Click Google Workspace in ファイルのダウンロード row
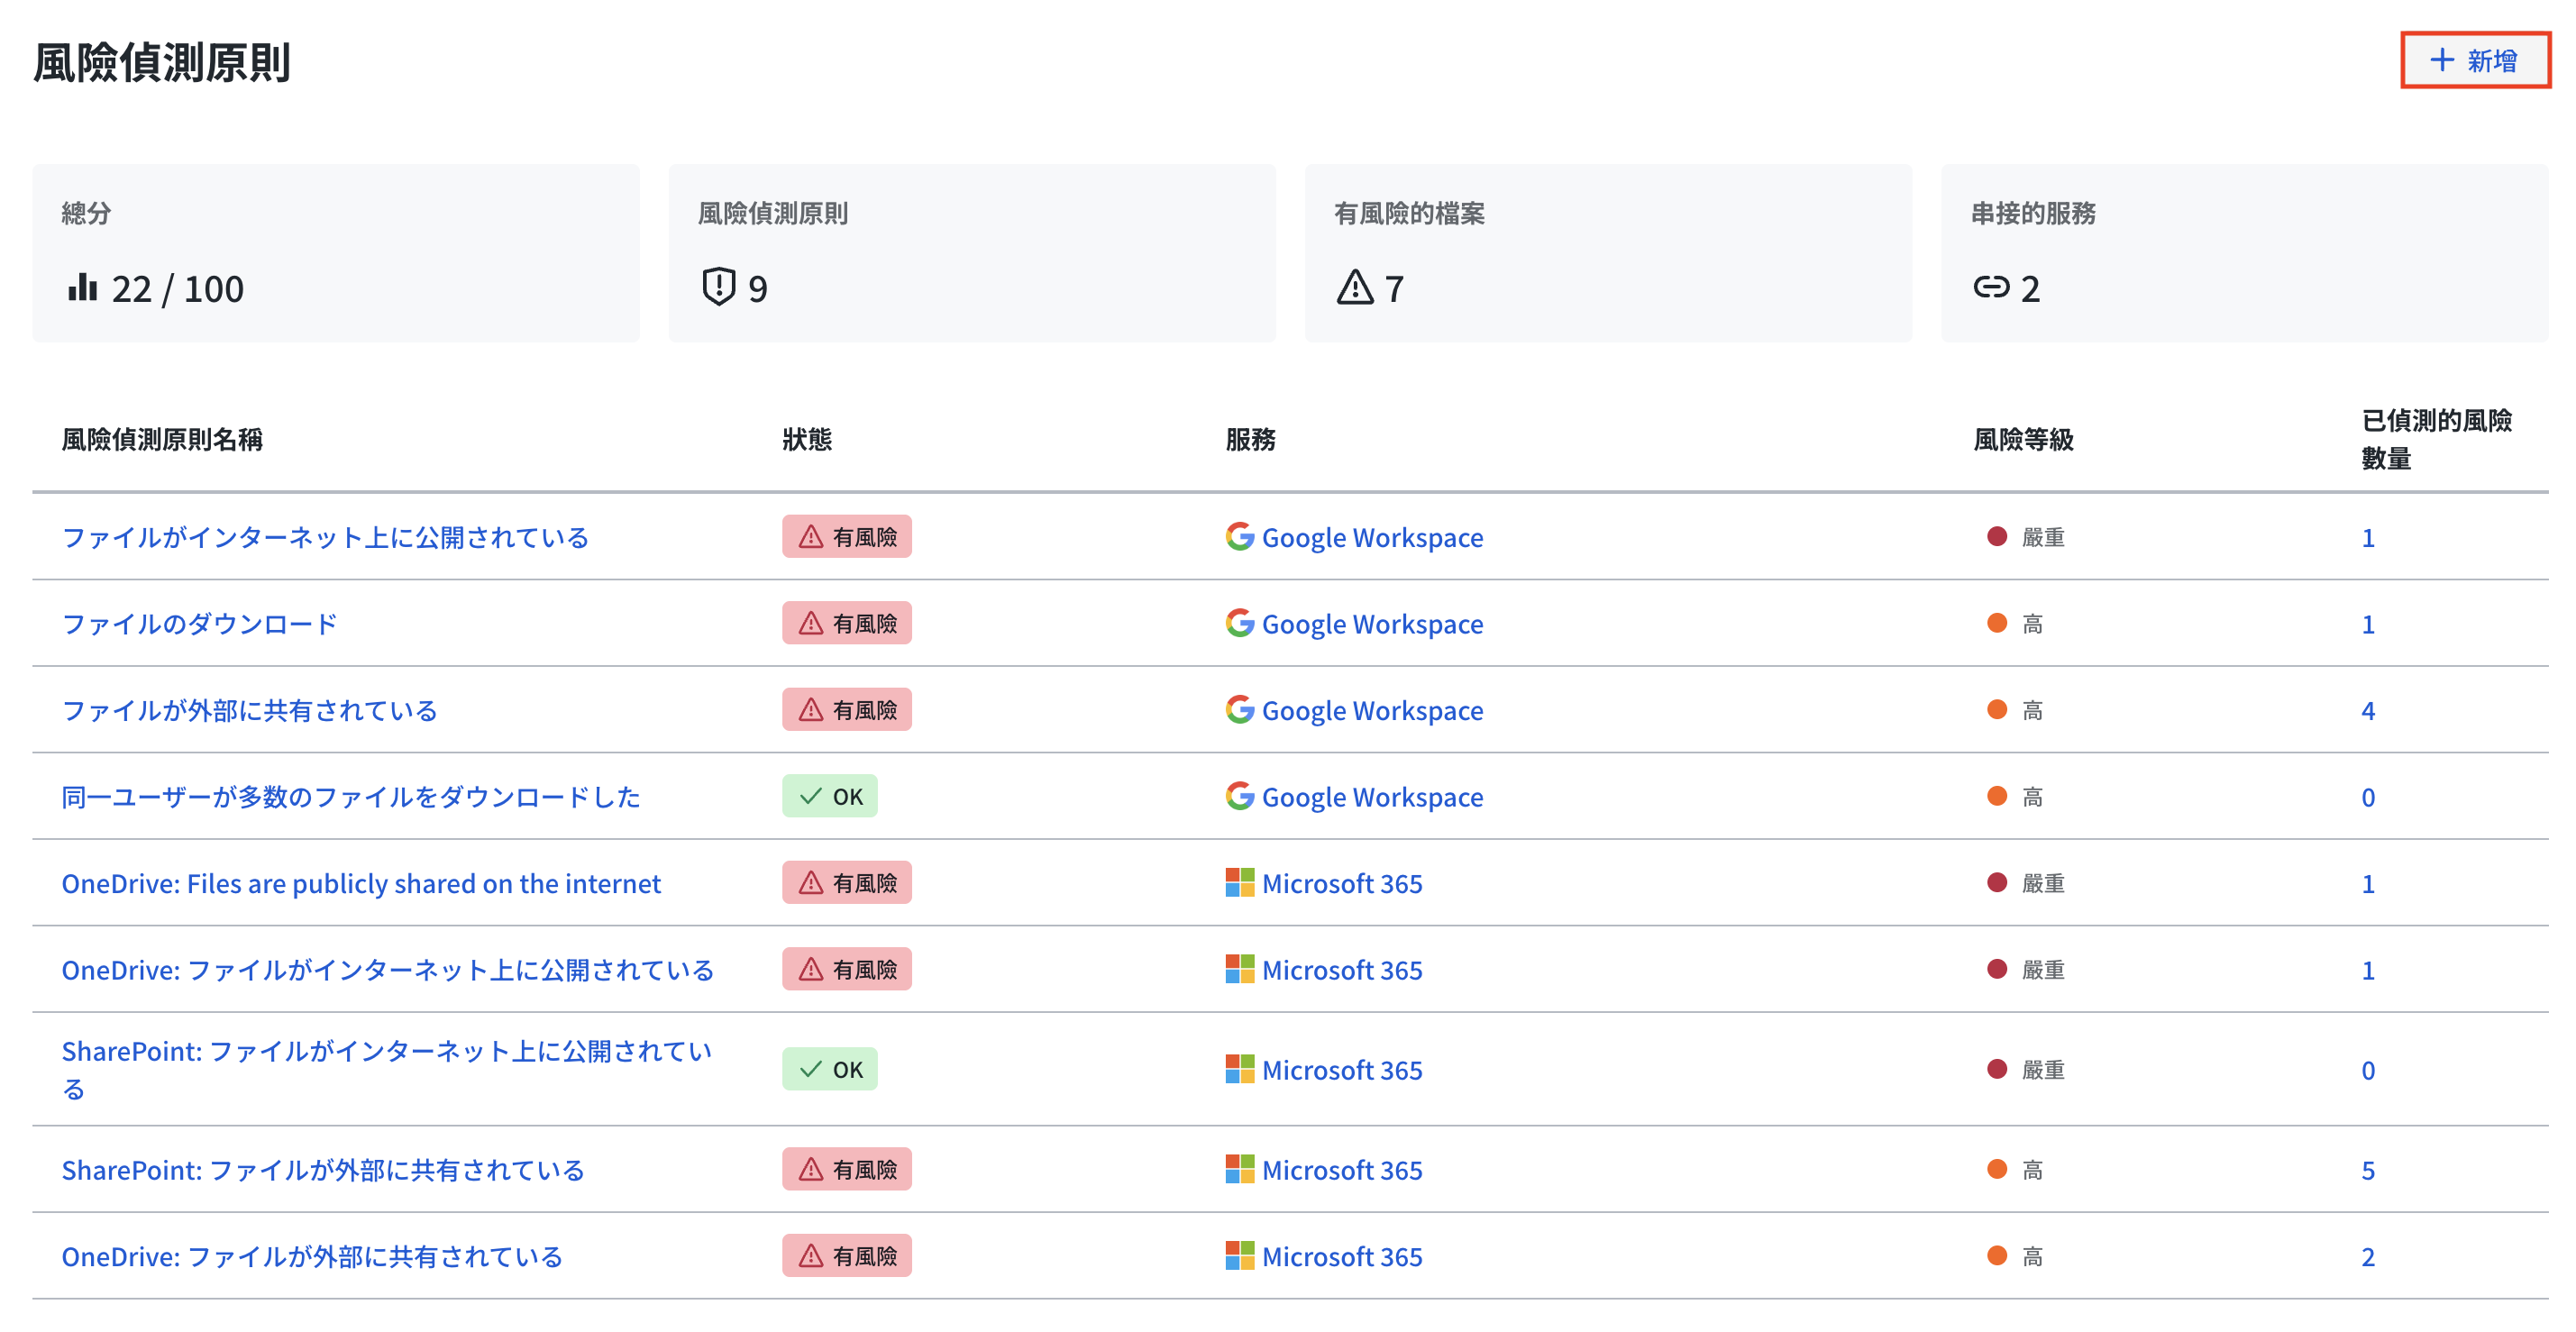The width and height of the screenshot is (2576, 1332). 1372,624
